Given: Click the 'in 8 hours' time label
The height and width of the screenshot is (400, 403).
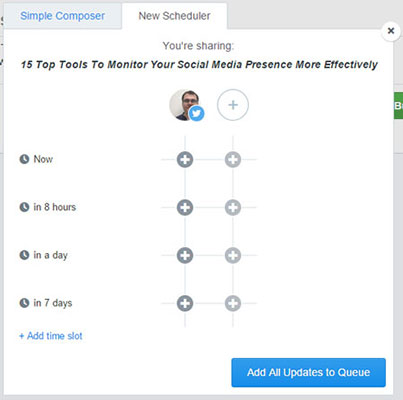Looking at the screenshot, I should pos(55,207).
